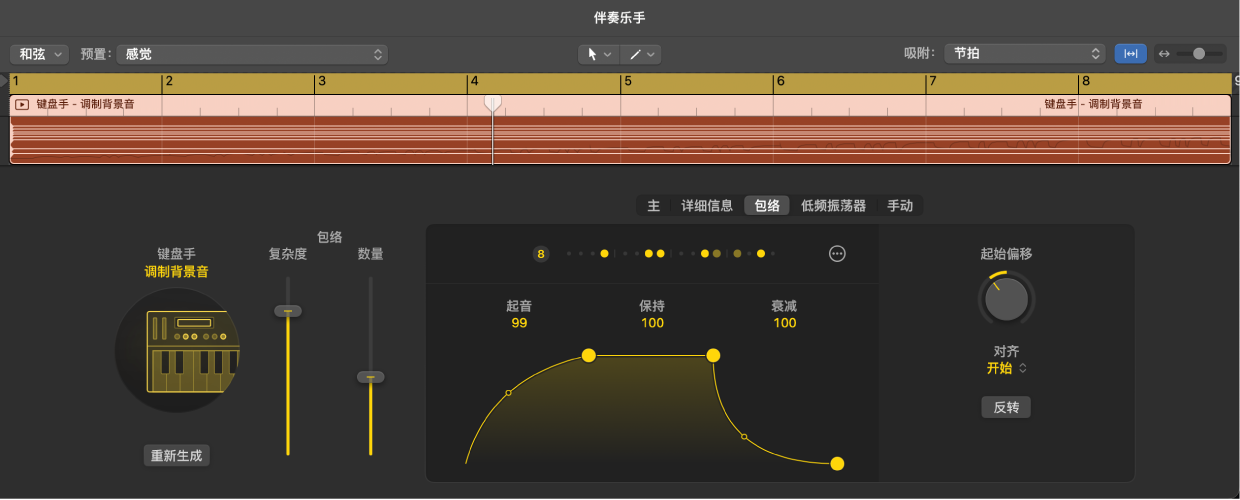Switch to the 手动 tab
The width and height of the screenshot is (1240, 500).
click(x=900, y=206)
